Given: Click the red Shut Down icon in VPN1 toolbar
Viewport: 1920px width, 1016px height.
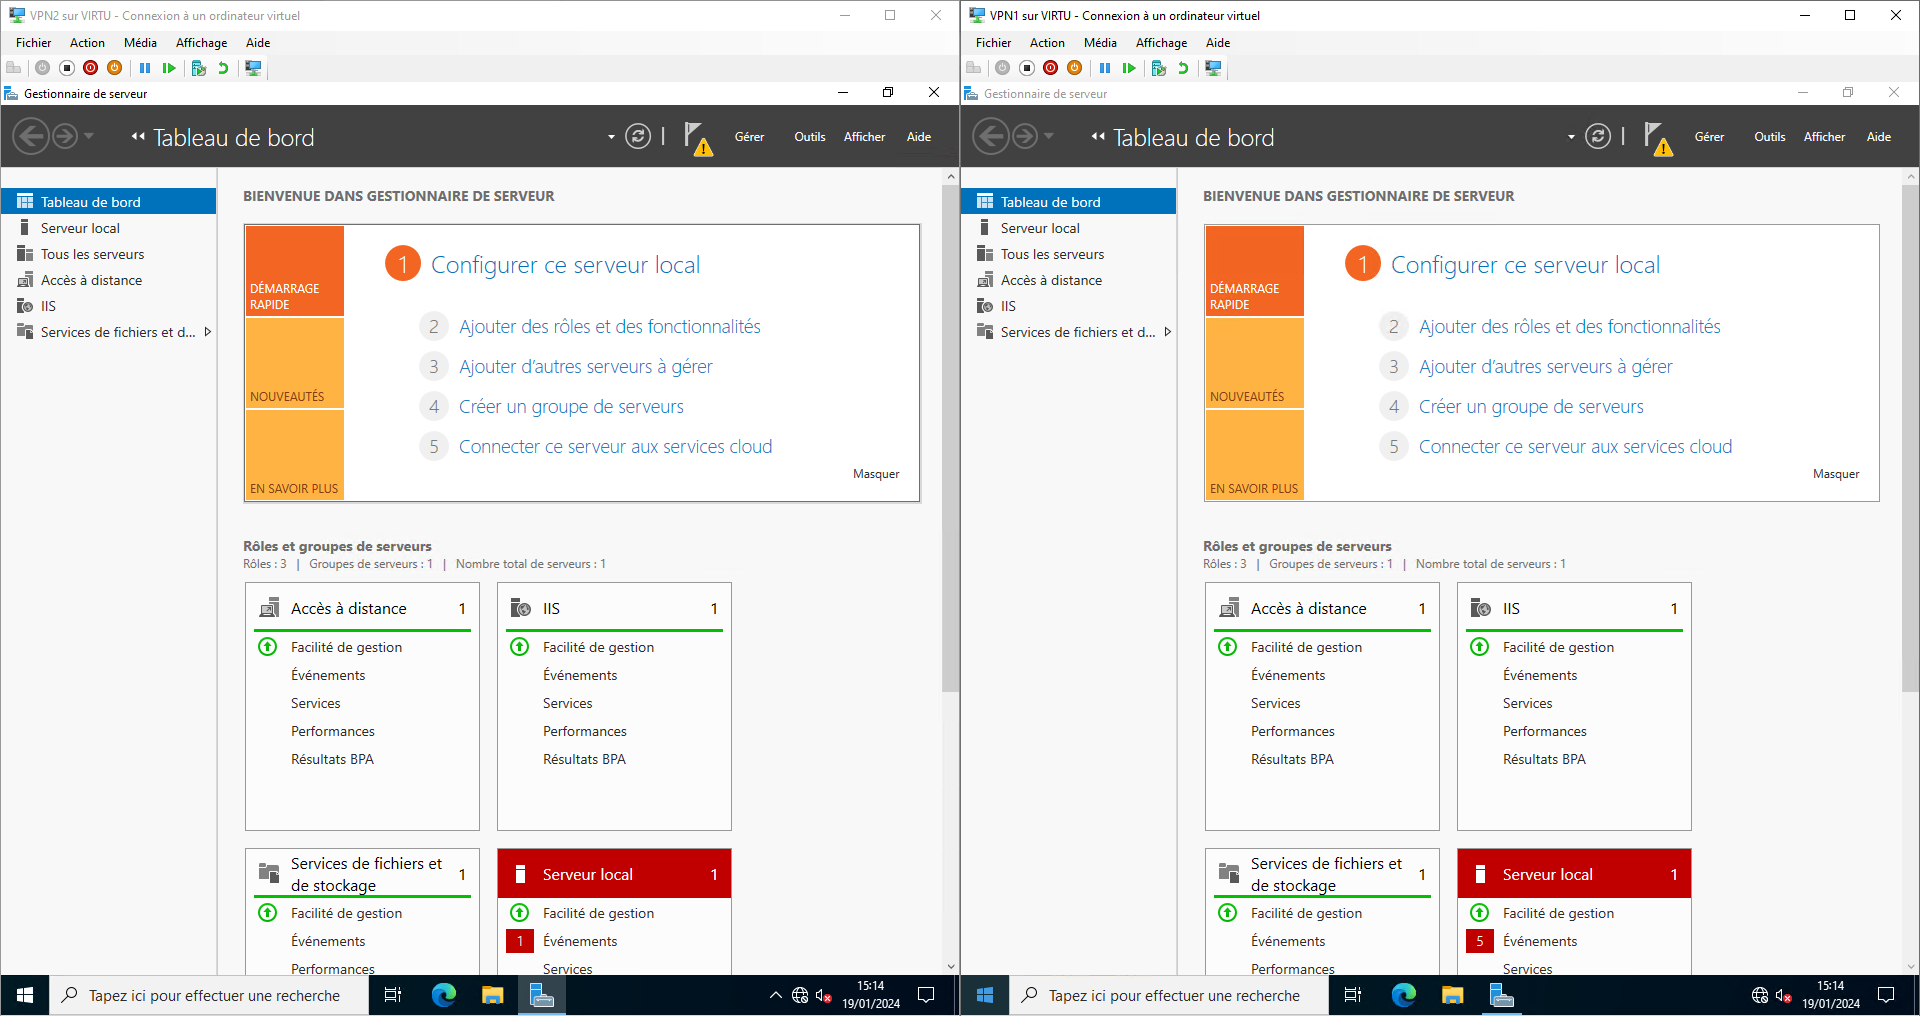Looking at the screenshot, I should (1050, 68).
